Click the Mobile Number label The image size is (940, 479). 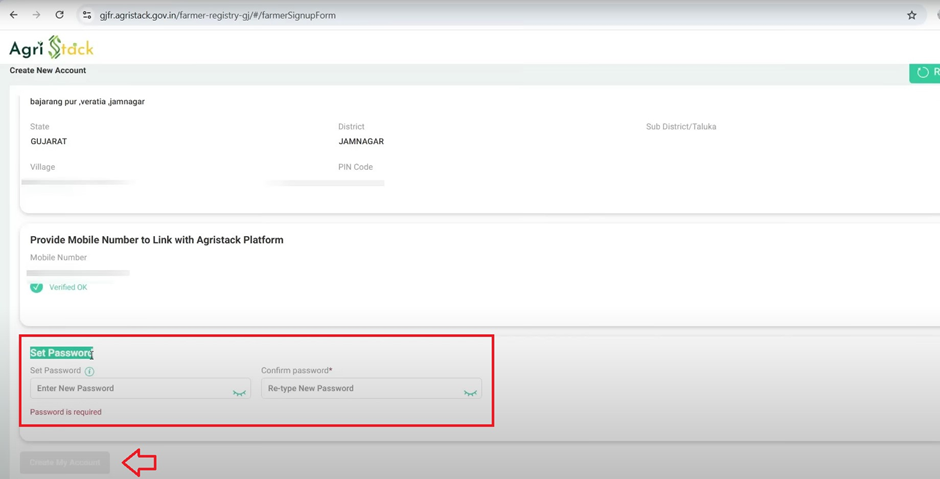pos(59,257)
